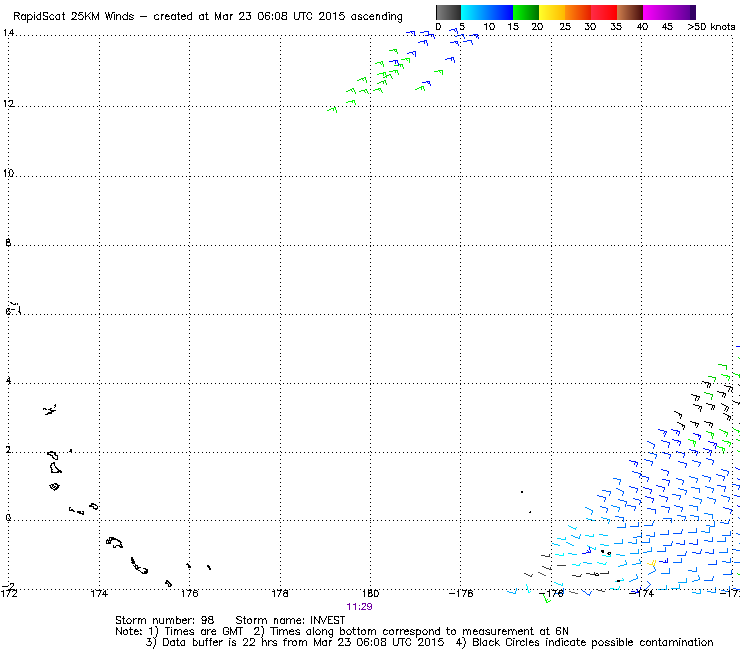Click the '12' latitude axis label
The image size is (740, 650).
coord(8,103)
